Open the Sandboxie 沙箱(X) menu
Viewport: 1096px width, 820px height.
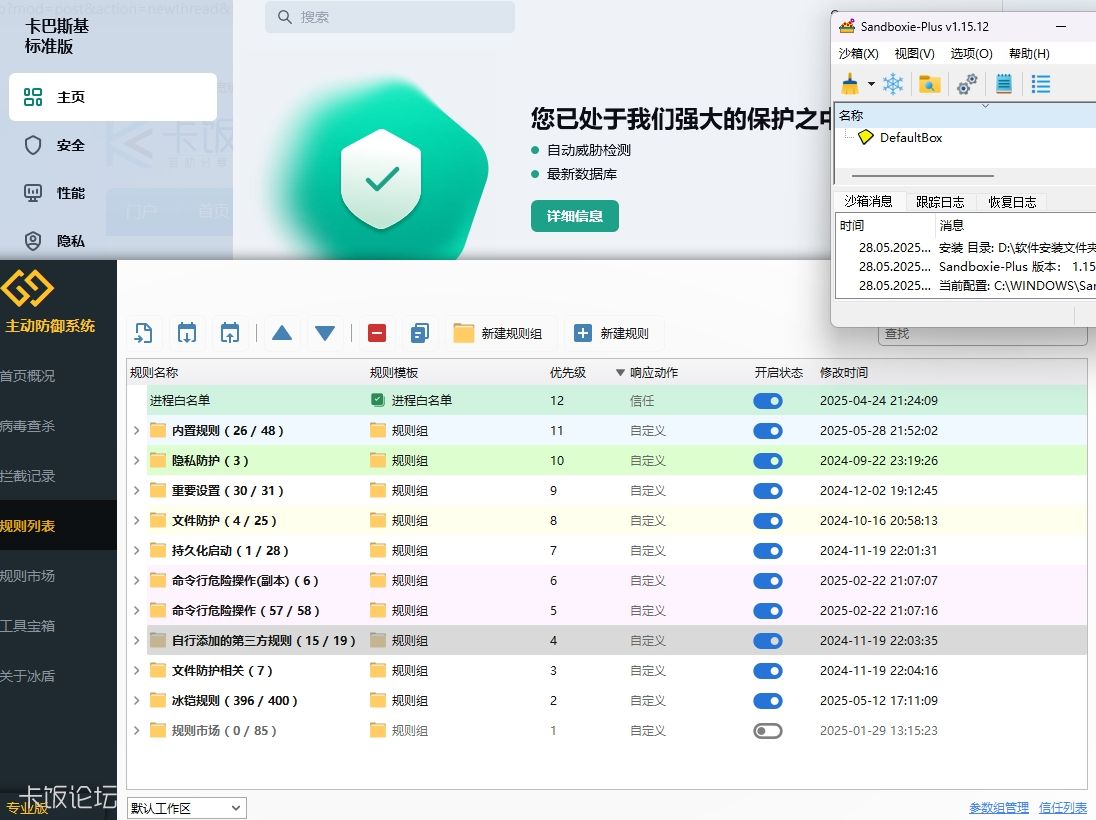coord(858,54)
